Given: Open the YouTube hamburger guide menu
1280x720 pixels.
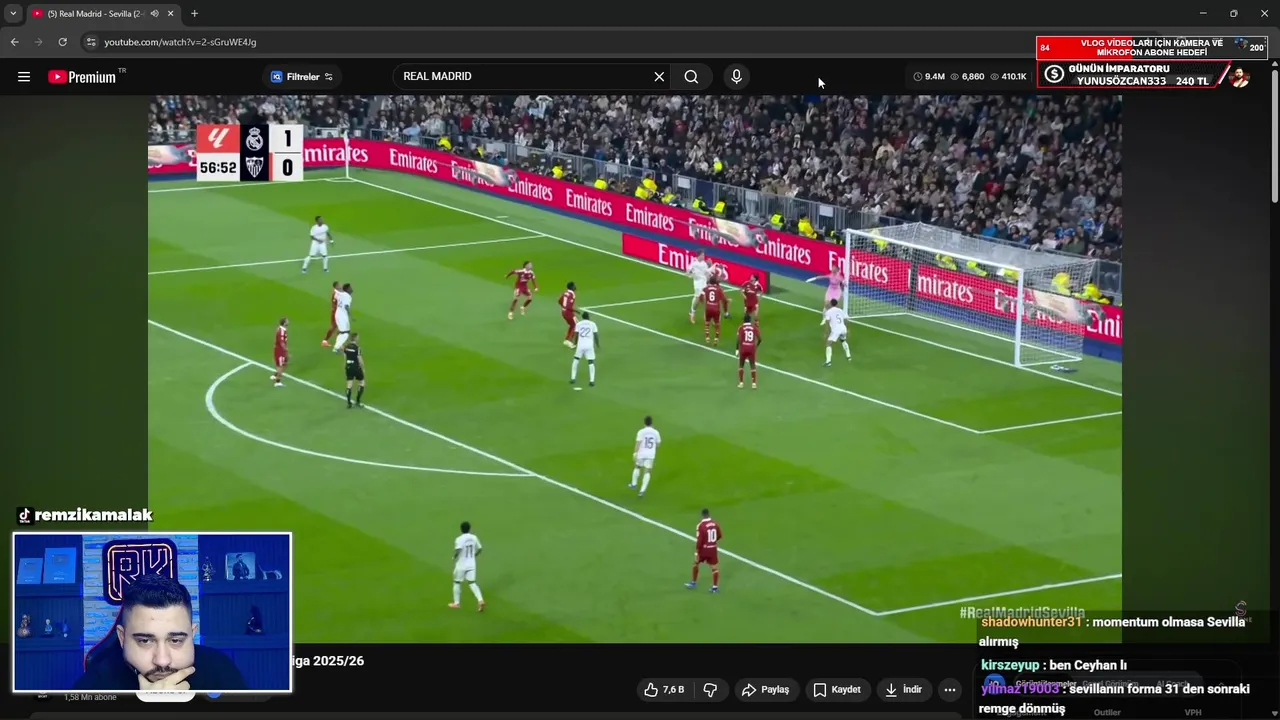Looking at the screenshot, I should pyautogui.click(x=24, y=77).
